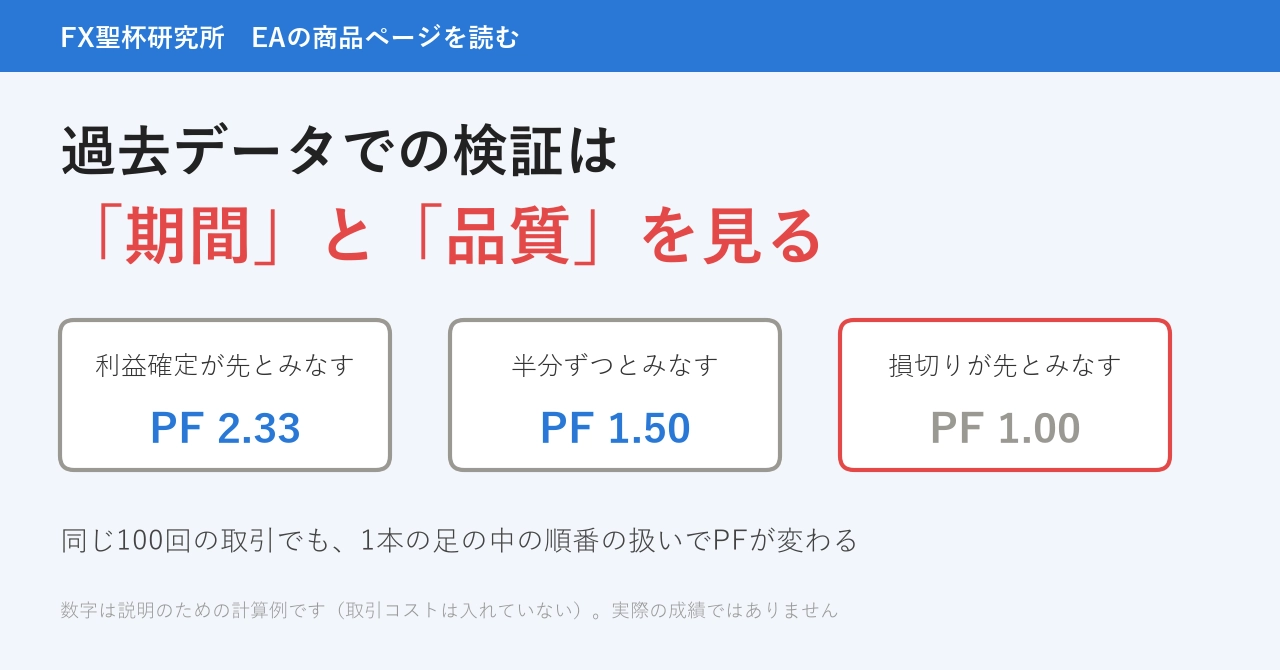Click the 損切りが先とみなす label text
Screen dimensions: 1280x670
1005,365
